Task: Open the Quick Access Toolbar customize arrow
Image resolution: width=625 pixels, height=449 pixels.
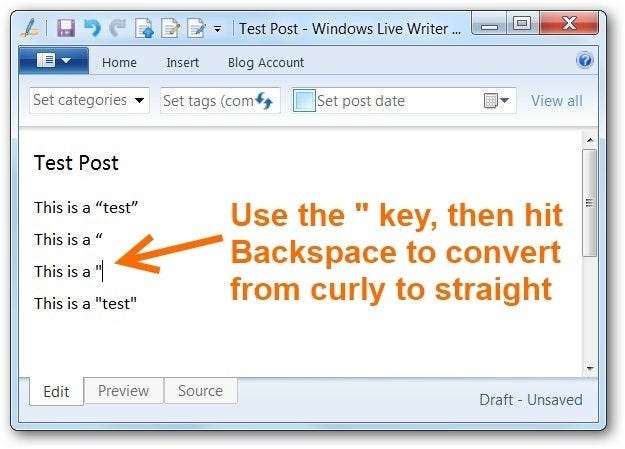Action: (218, 29)
